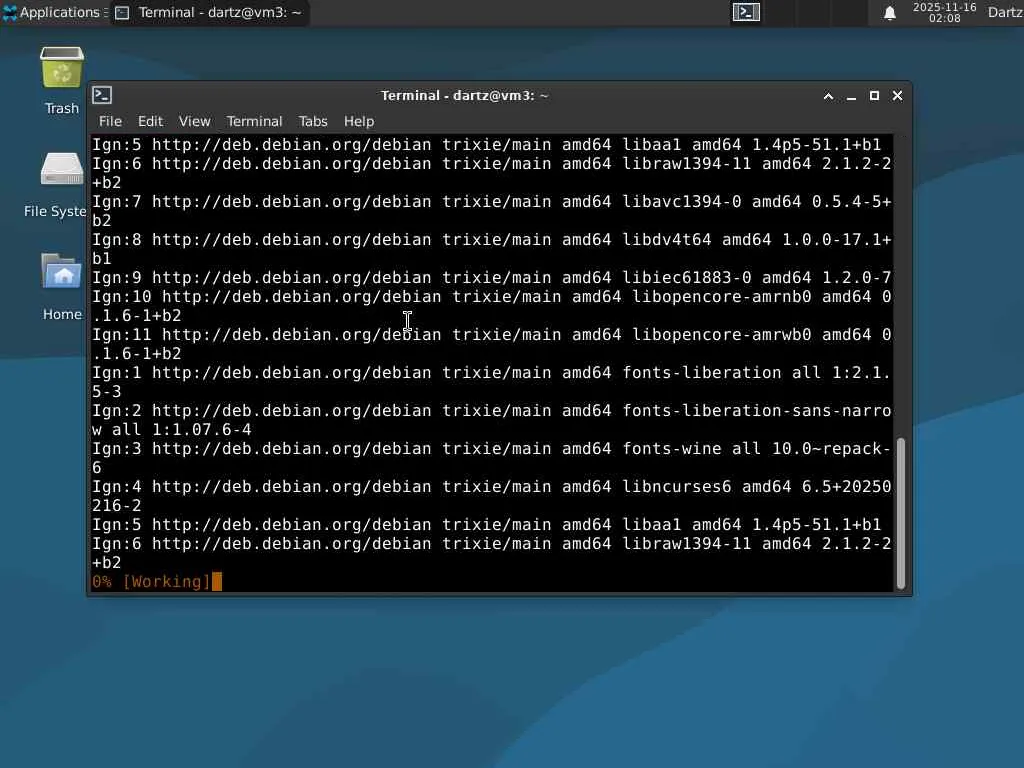Select the Terminal taskbar button in panel

point(209,12)
